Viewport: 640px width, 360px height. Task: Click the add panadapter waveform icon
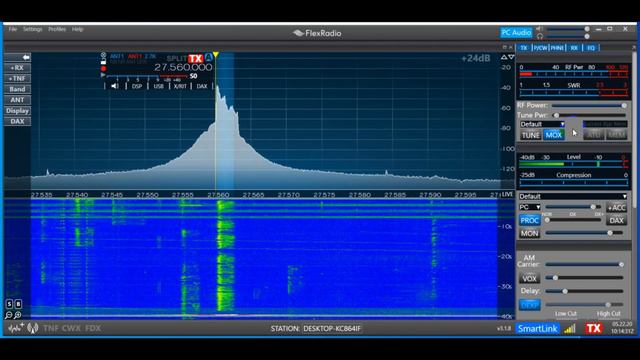[16, 328]
